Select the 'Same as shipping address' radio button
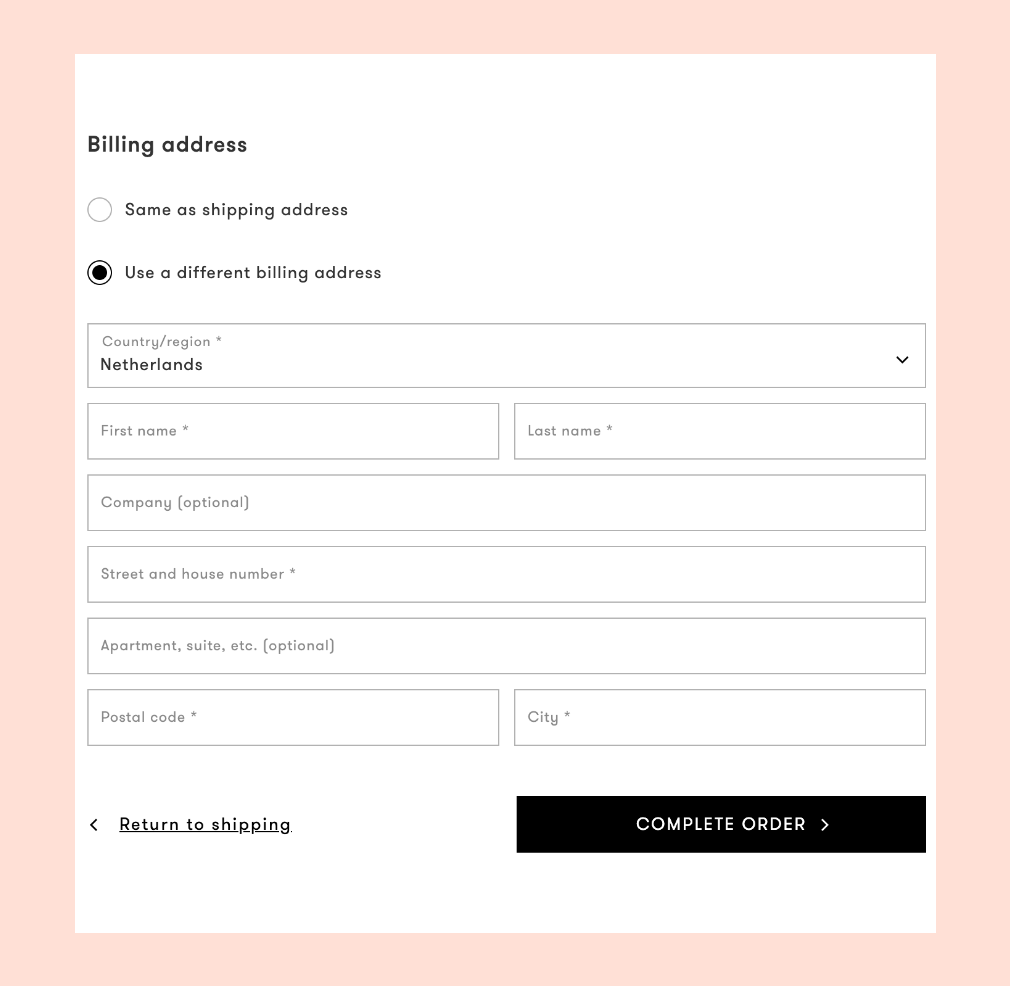Viewport: 1010px width, 986px height. (x=100, y=210)
